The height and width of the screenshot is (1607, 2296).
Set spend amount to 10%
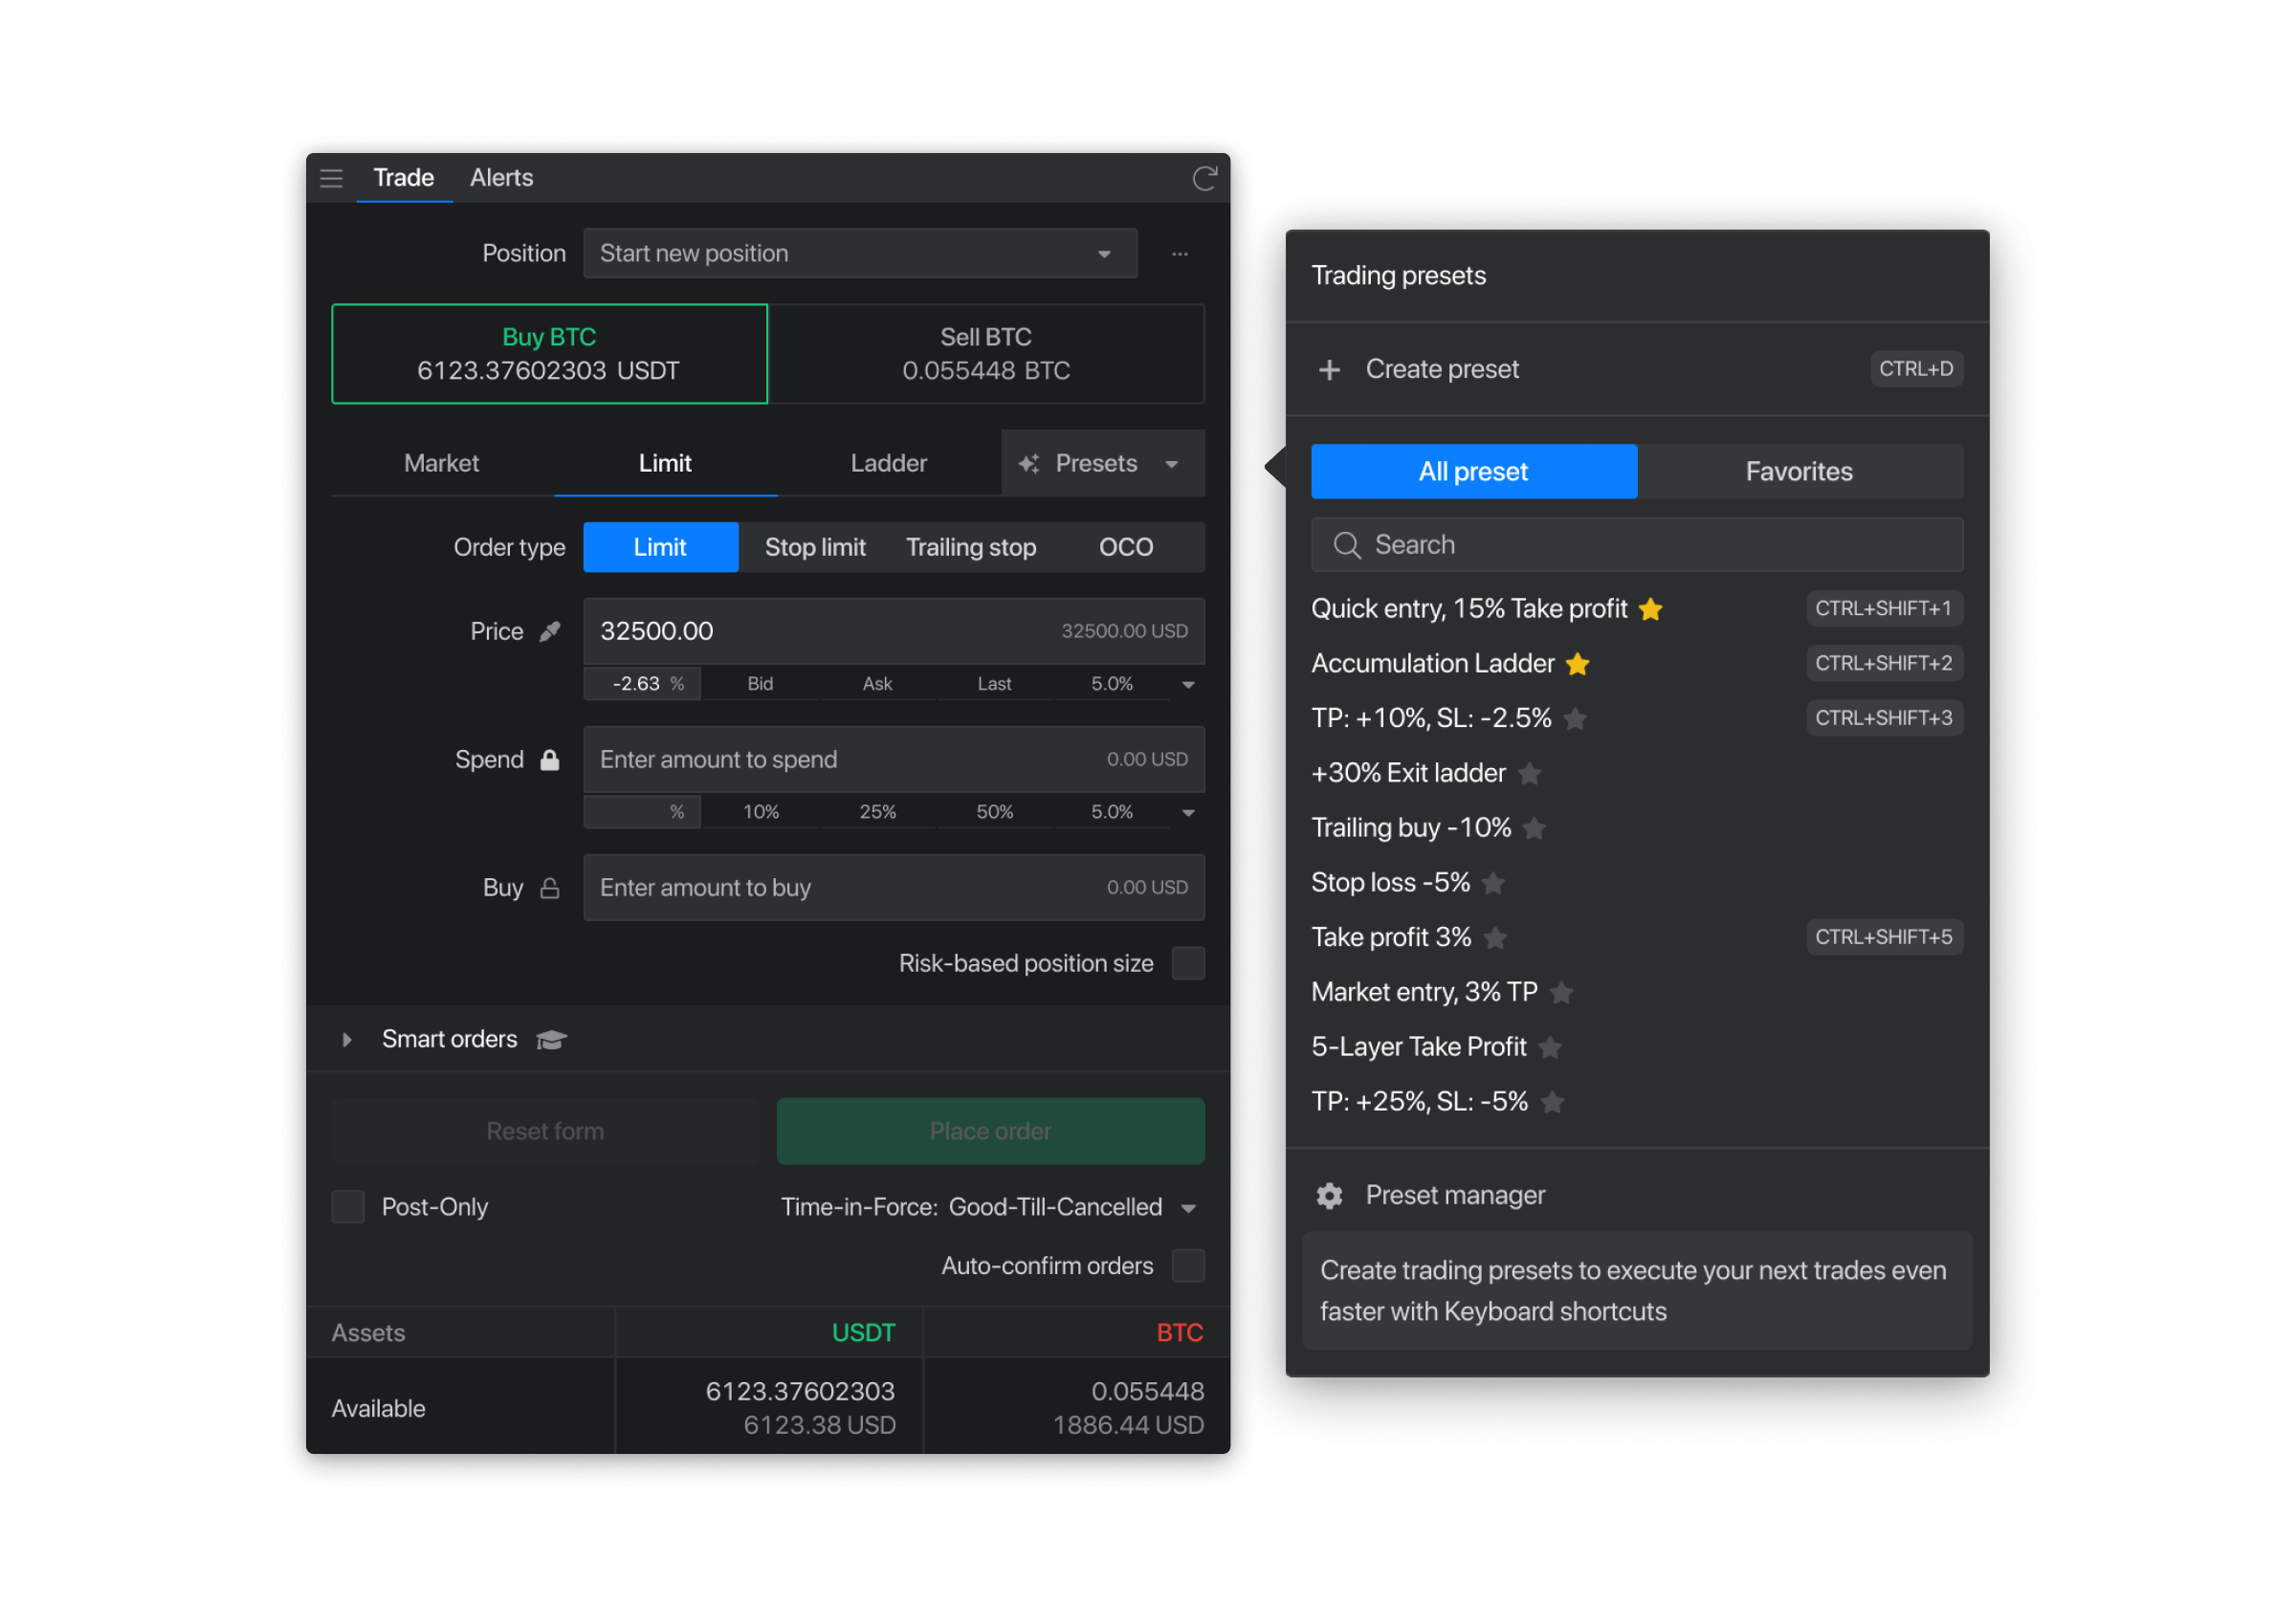pos(760,812)
